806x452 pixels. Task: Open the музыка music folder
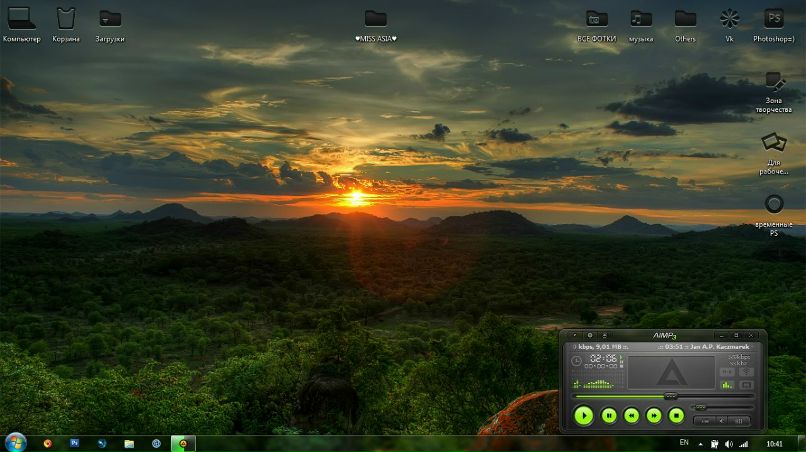tap(641, 19)
